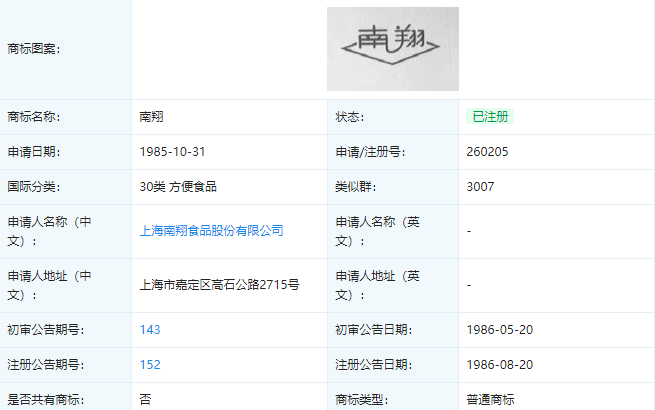
Task: Click the 注册公告日期 label
Action: (374, 364)
